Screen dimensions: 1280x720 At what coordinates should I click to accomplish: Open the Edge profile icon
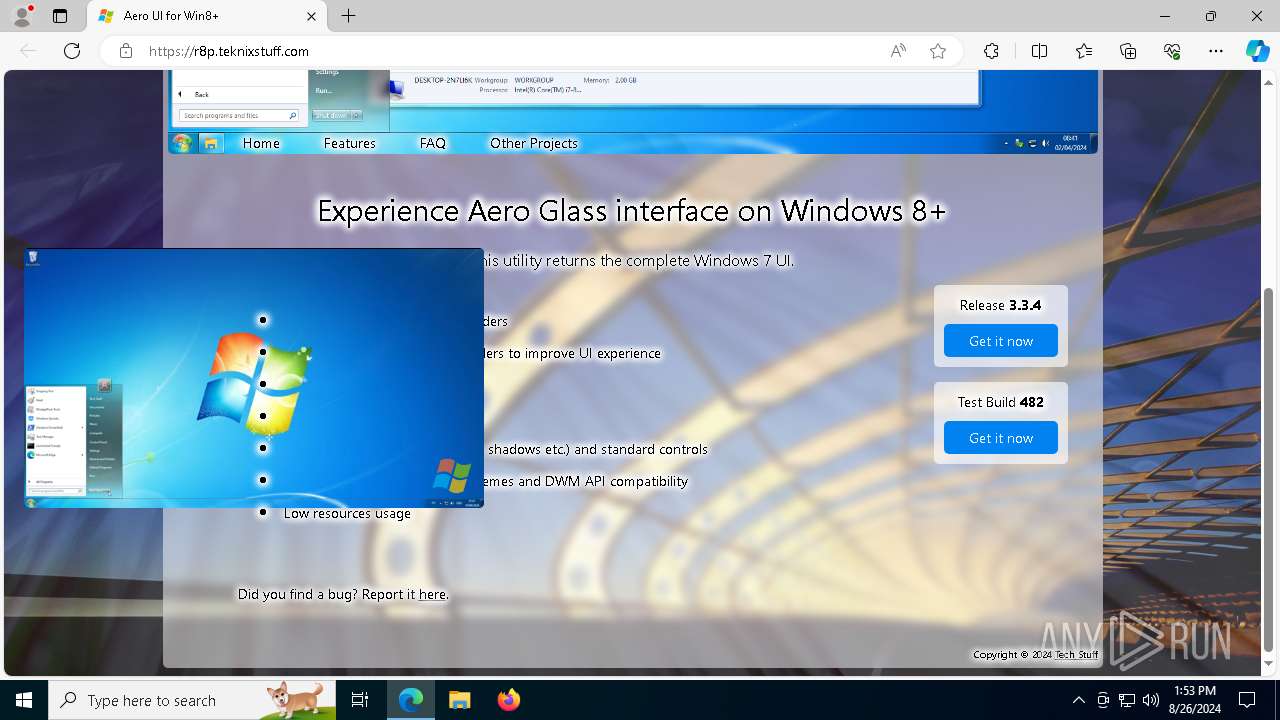[22, 16]
